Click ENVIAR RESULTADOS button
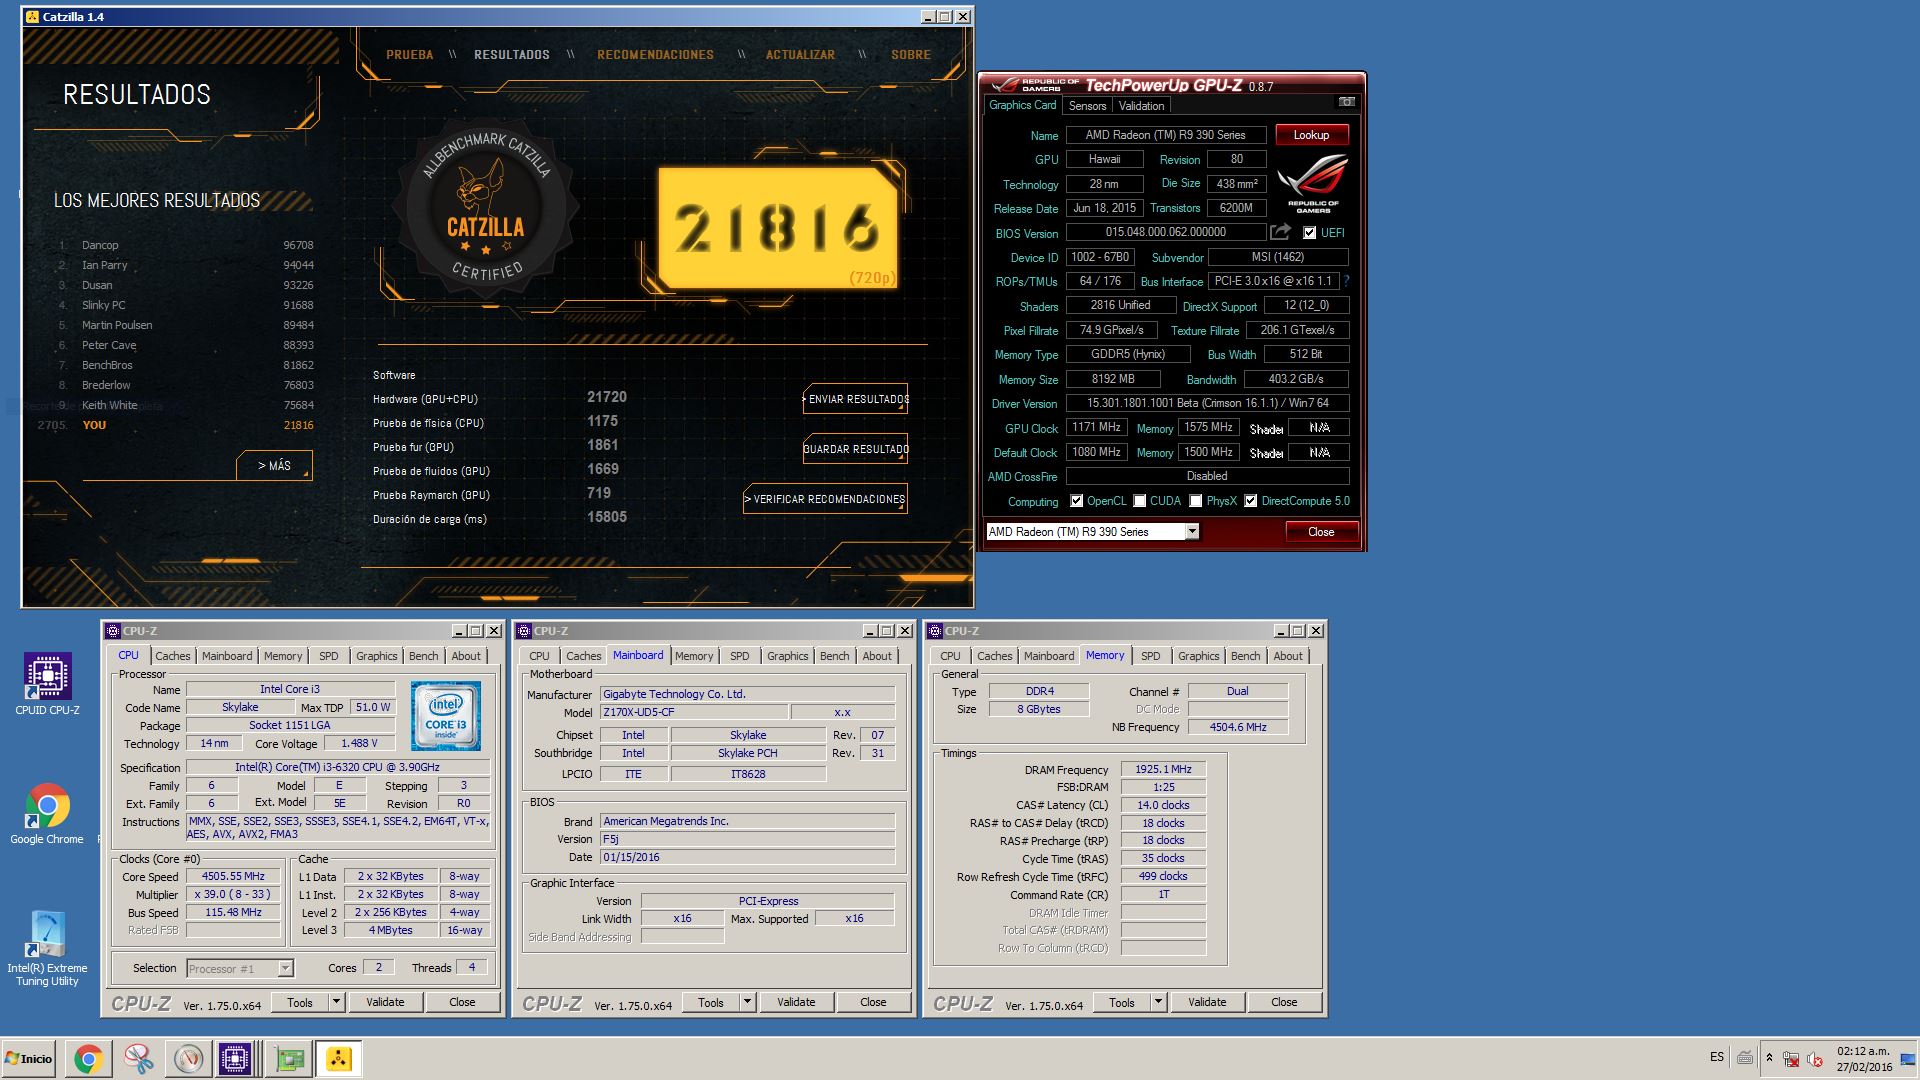1920x1080 pixels. (x=855, y=399)
